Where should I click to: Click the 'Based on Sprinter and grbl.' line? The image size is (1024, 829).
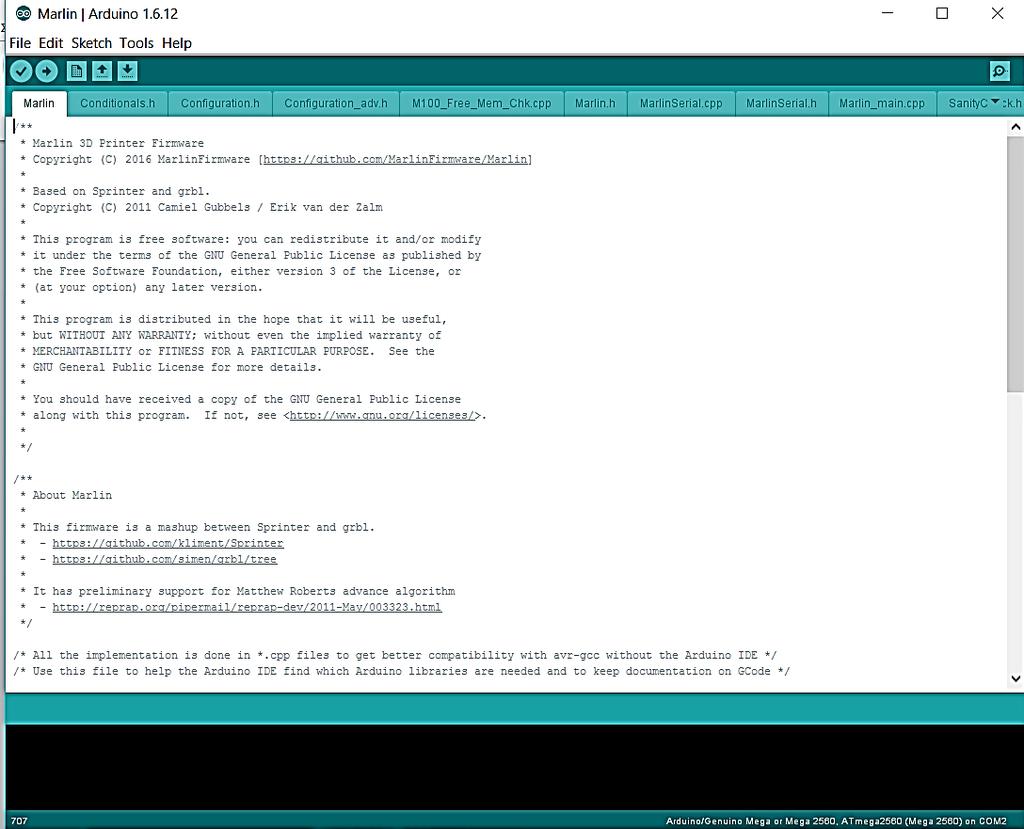(x=121, y=191)
